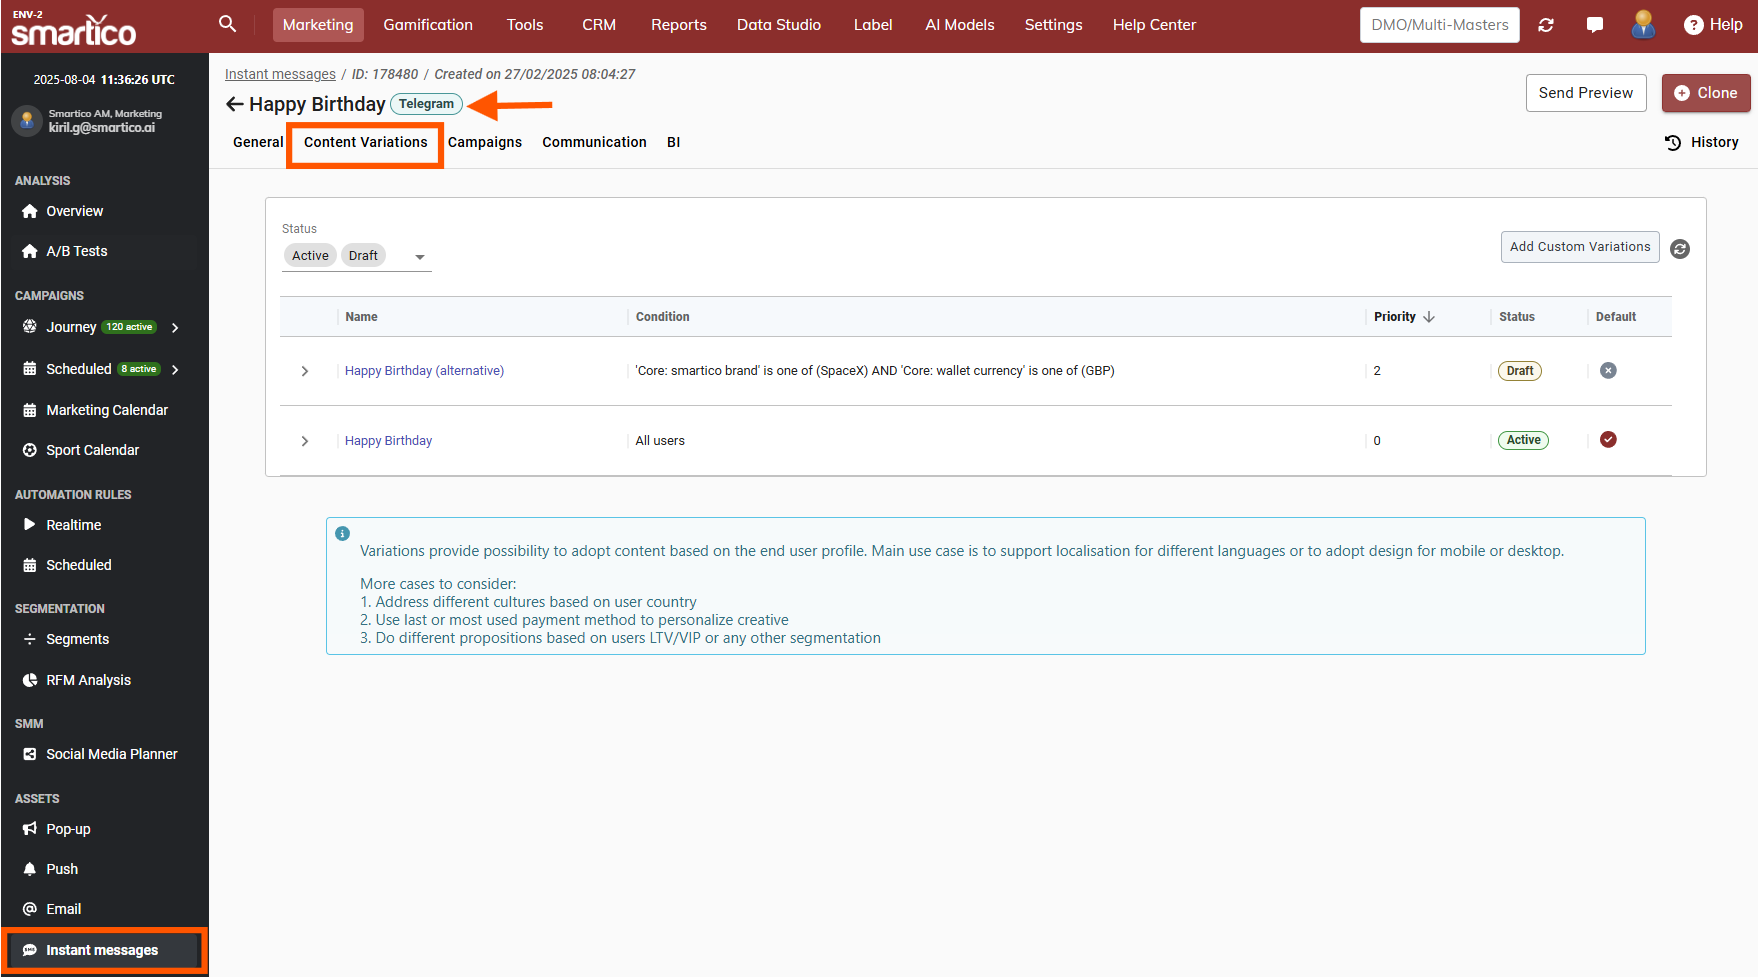1758x977 pixels.
Task: Open the chat messages icon
Action: tap(1595, 25)
